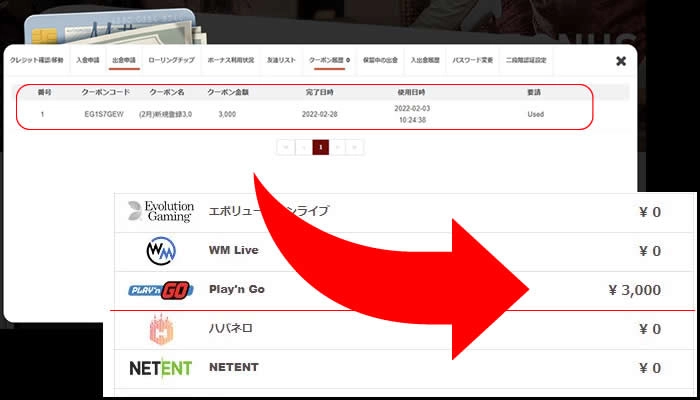Open the クレジット確認·移動 tab
Viewport: 700px width, 400px height.
38,61
